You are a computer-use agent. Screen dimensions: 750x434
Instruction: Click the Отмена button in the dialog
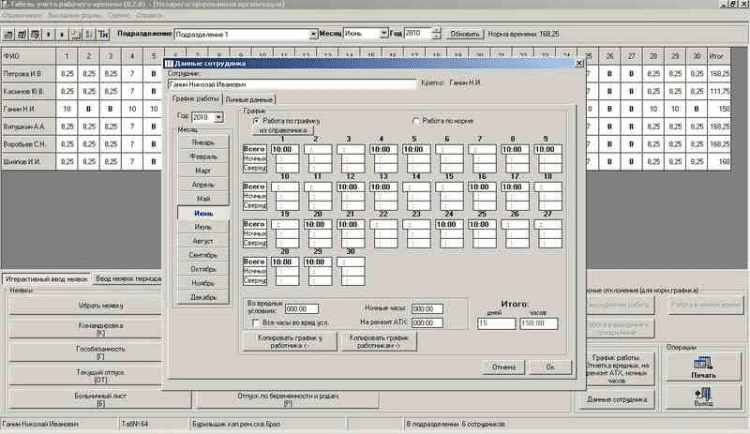(503, 366)
